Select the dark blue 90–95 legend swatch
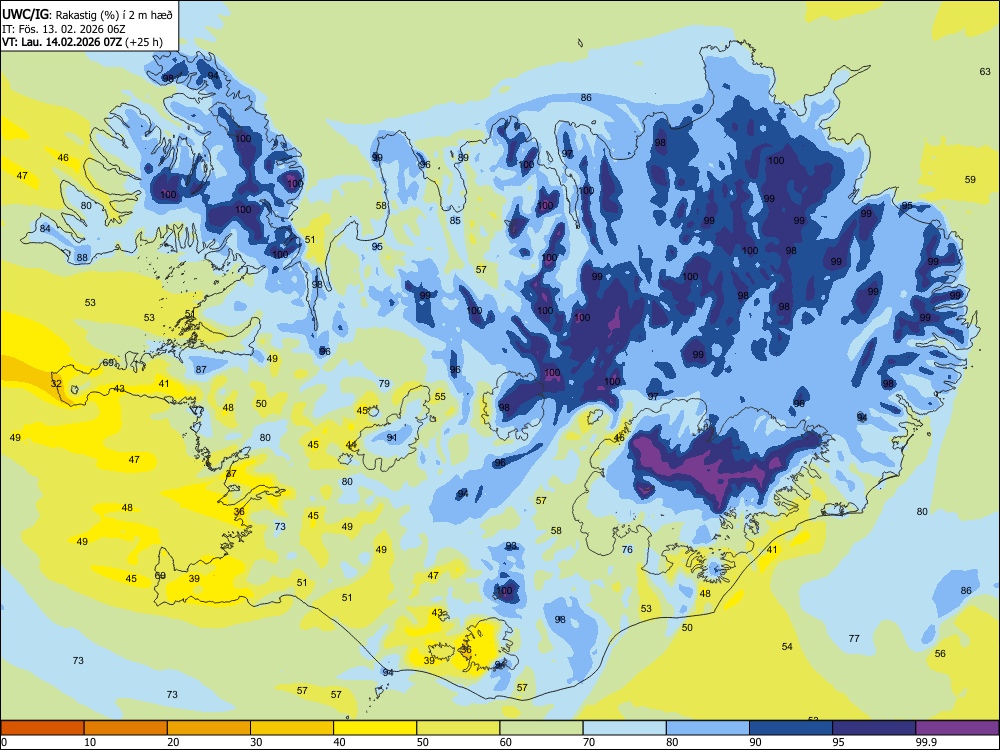 (x=791, y=728)
